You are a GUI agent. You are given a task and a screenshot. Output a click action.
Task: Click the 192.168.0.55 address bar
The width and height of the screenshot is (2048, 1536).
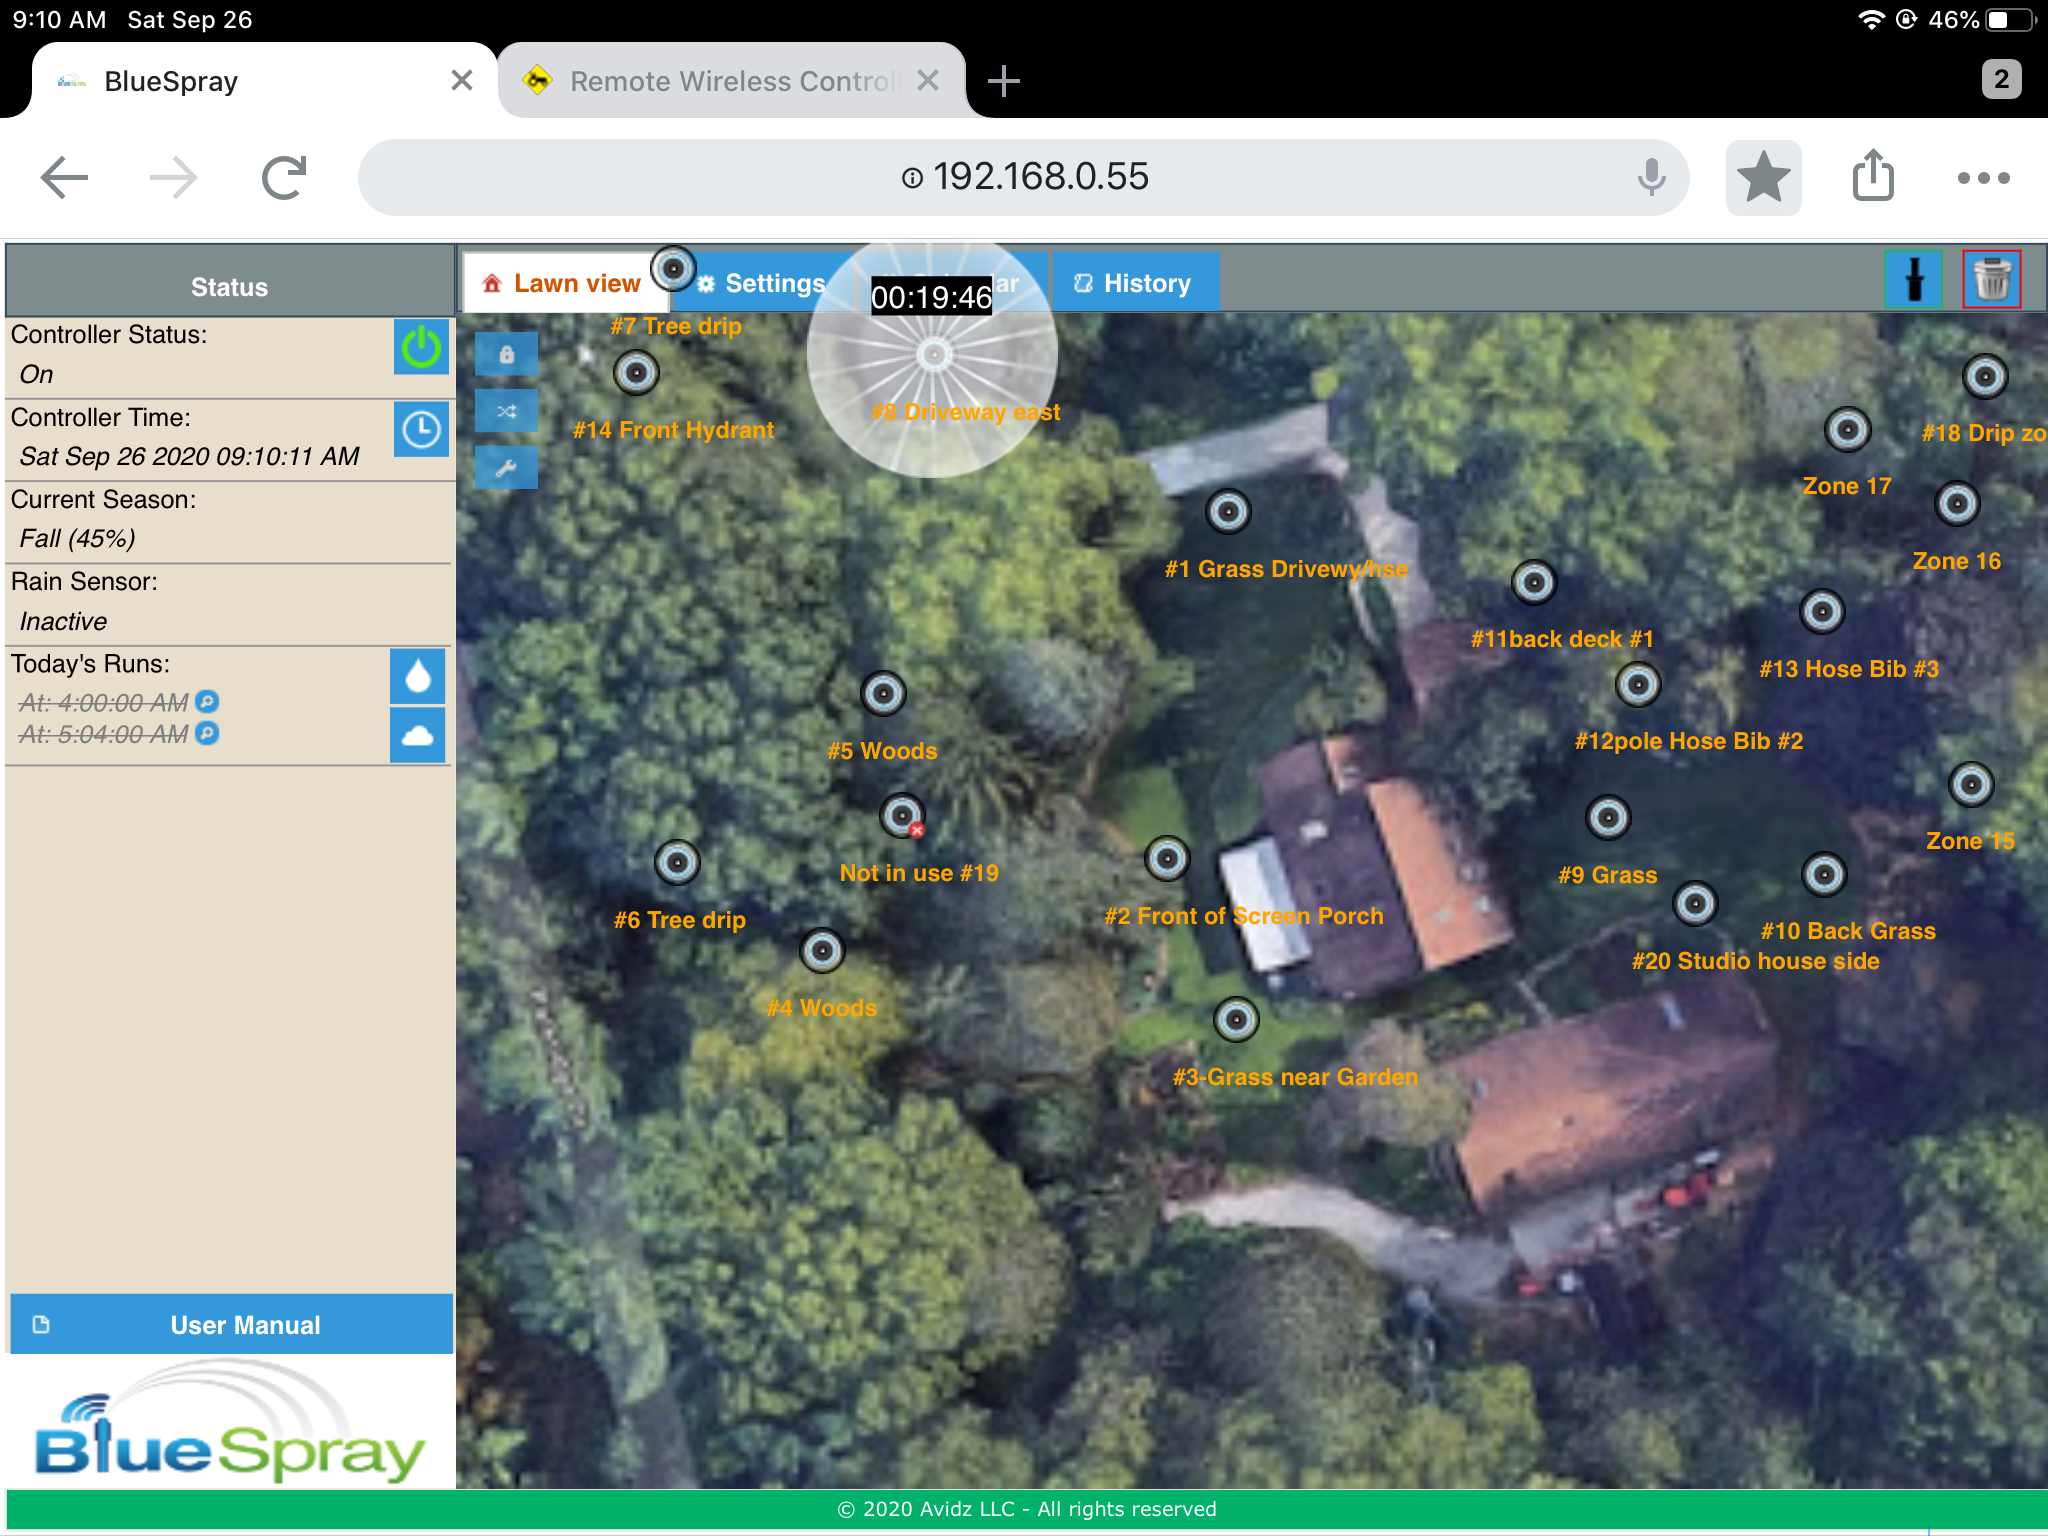tap(1024, 177)
